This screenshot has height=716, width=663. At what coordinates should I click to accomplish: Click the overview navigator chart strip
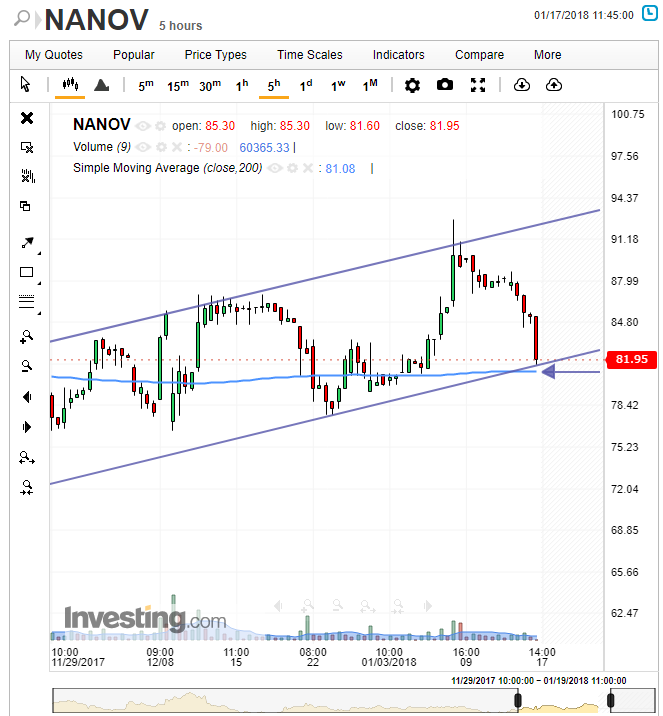coord(354,700)
